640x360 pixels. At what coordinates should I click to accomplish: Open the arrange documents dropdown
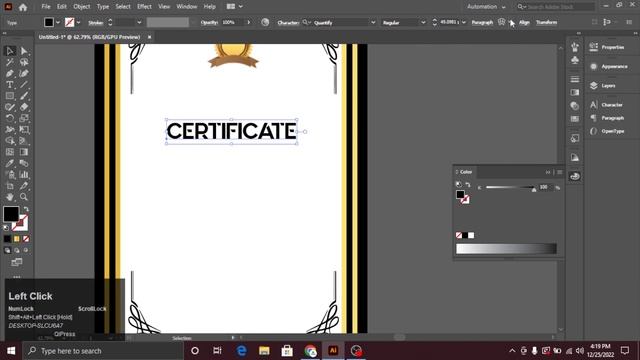point(235,7)
